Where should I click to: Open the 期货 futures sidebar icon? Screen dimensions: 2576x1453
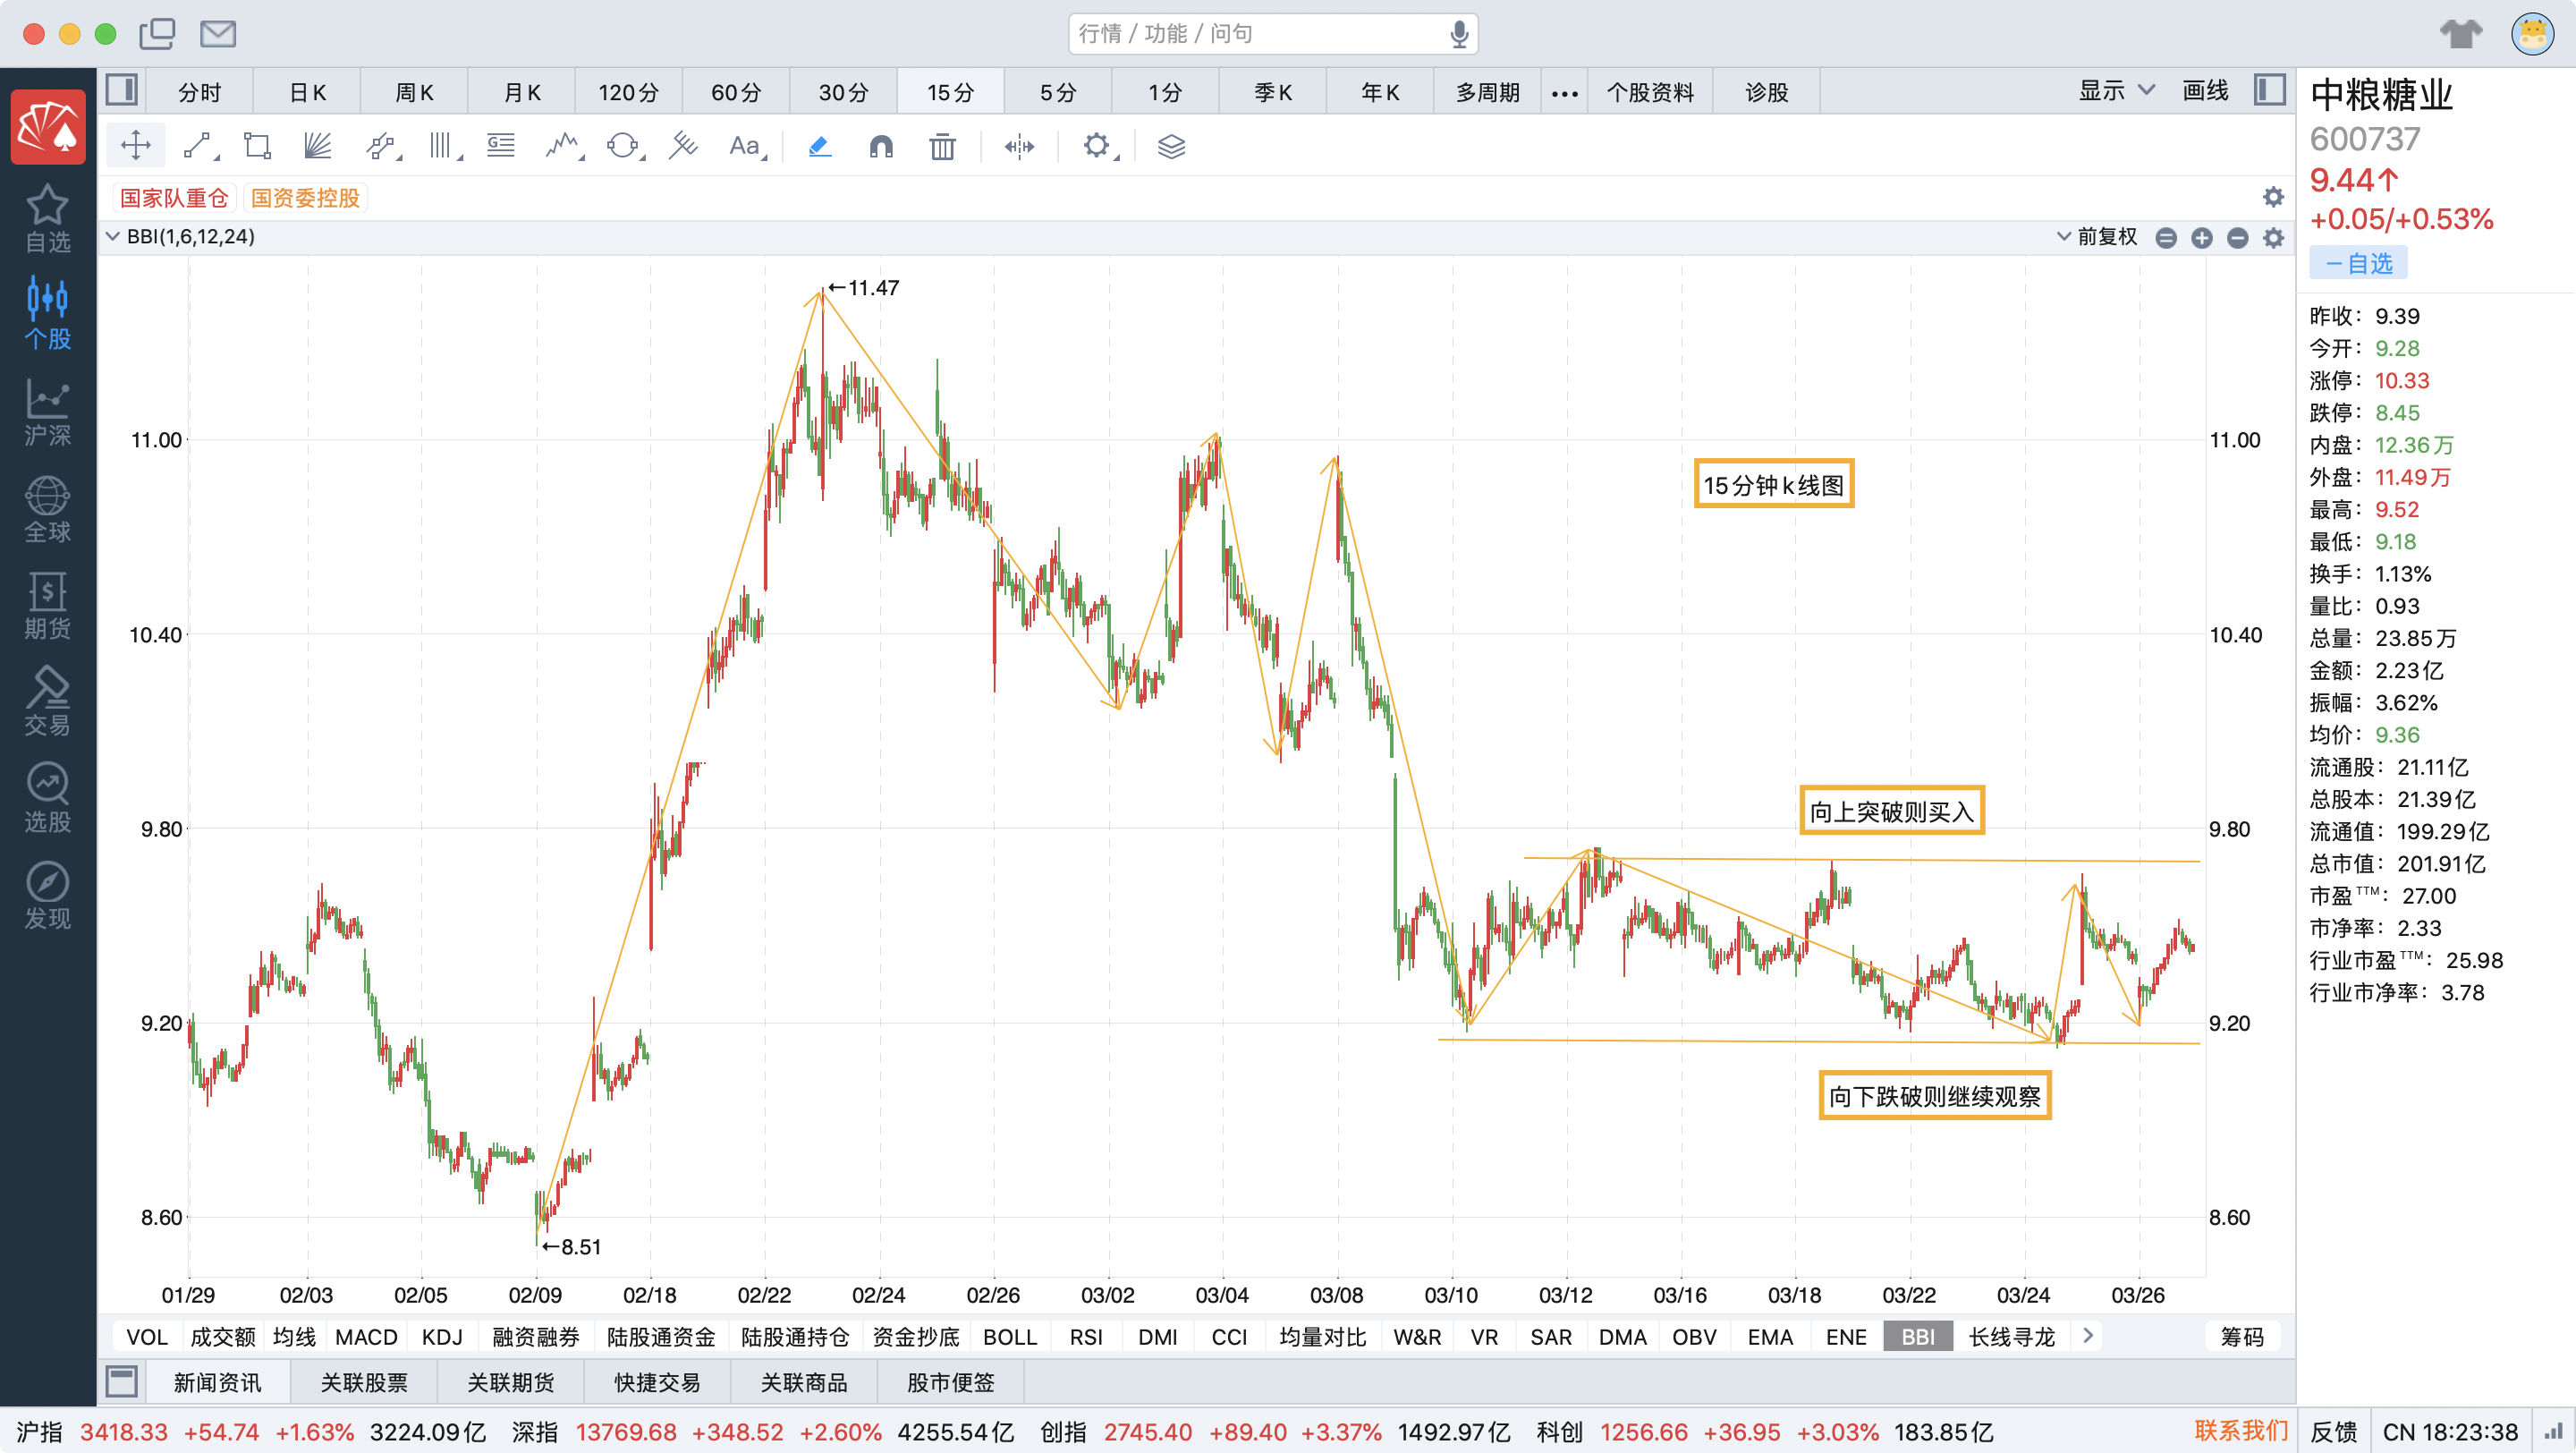click(47, 604)
